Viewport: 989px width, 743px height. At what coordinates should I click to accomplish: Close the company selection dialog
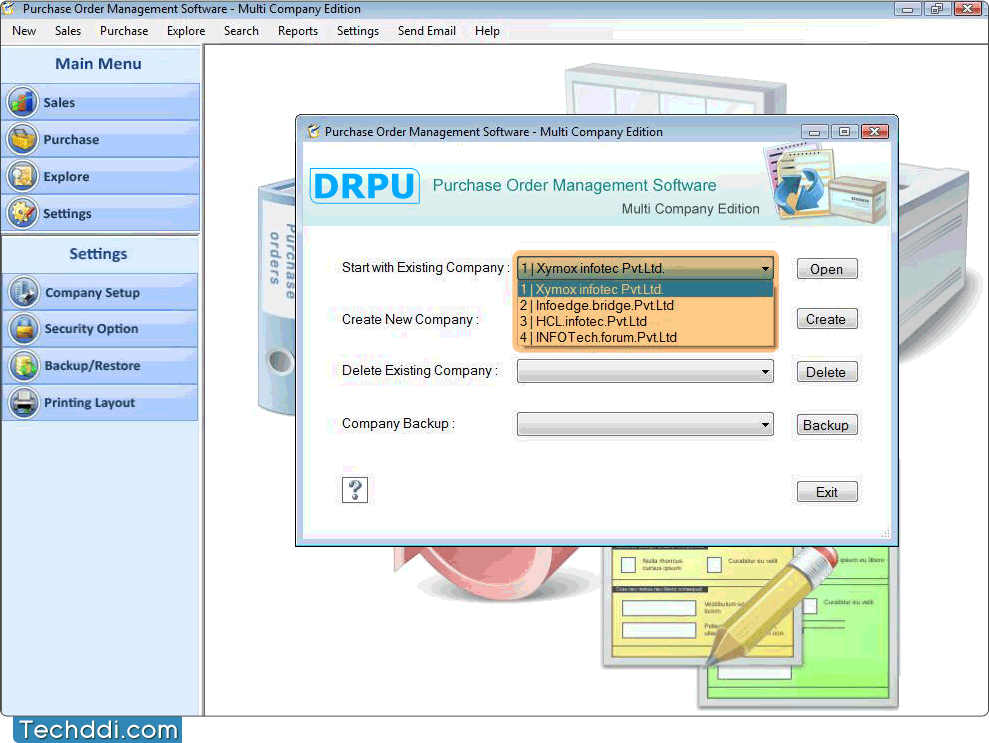click(875, 132)
